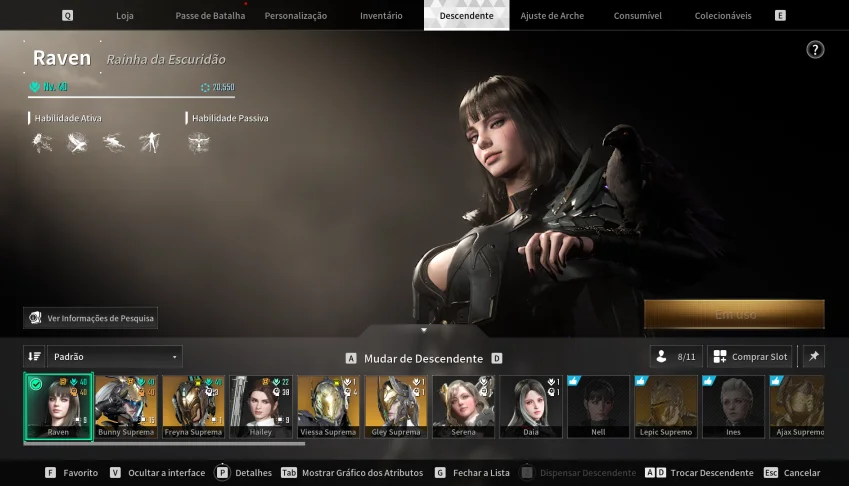Click Ver Informações de Pesquisa button
The image size is (849, 486).
90,318
